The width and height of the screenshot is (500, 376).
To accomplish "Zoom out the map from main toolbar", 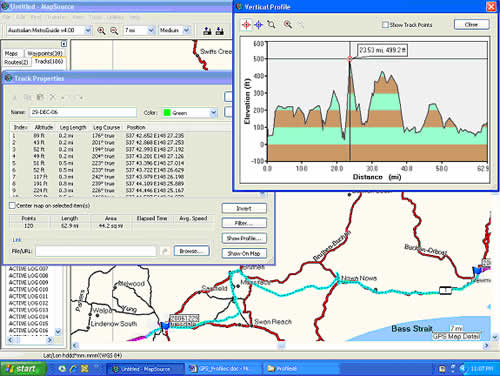I will click(x=114, y=31).
